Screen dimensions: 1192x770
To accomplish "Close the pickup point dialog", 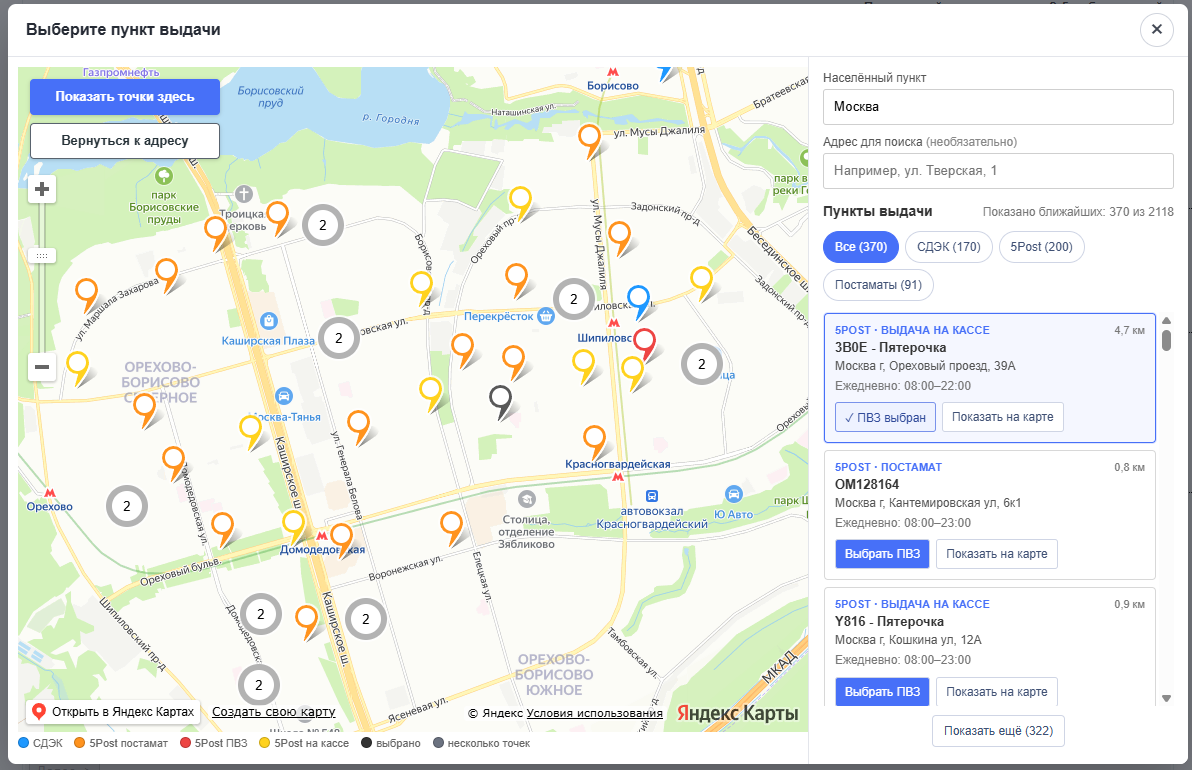I will pyautogui.click(x=1156, y=30).
